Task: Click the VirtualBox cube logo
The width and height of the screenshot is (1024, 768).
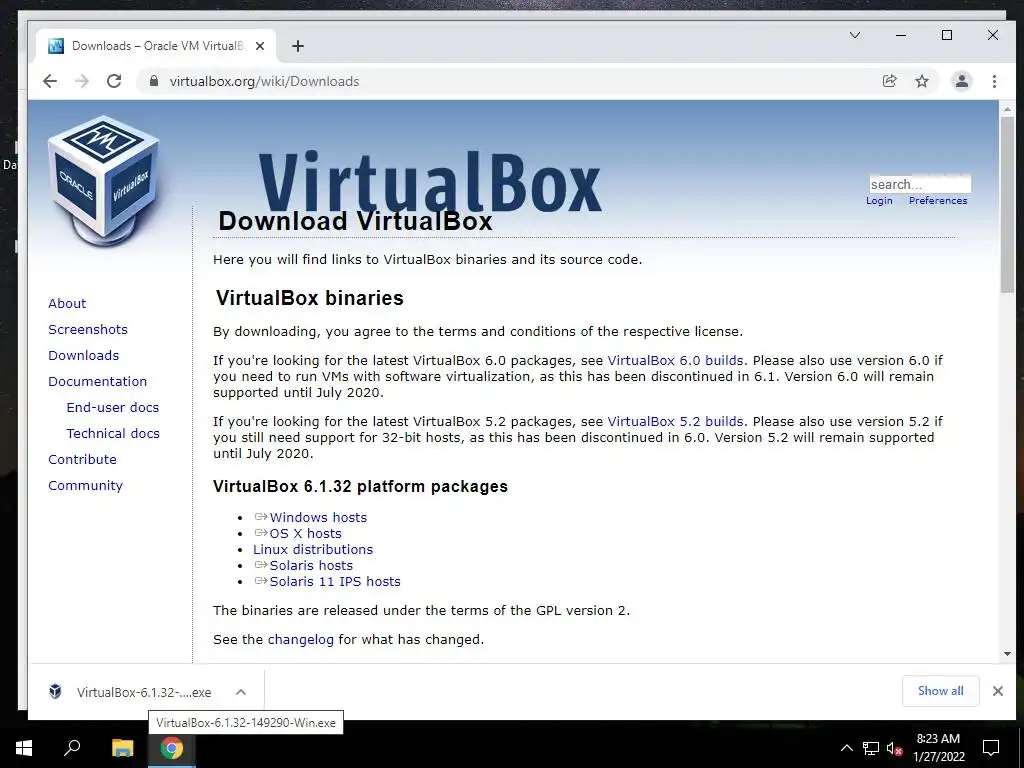Action: tap(104, 180)
